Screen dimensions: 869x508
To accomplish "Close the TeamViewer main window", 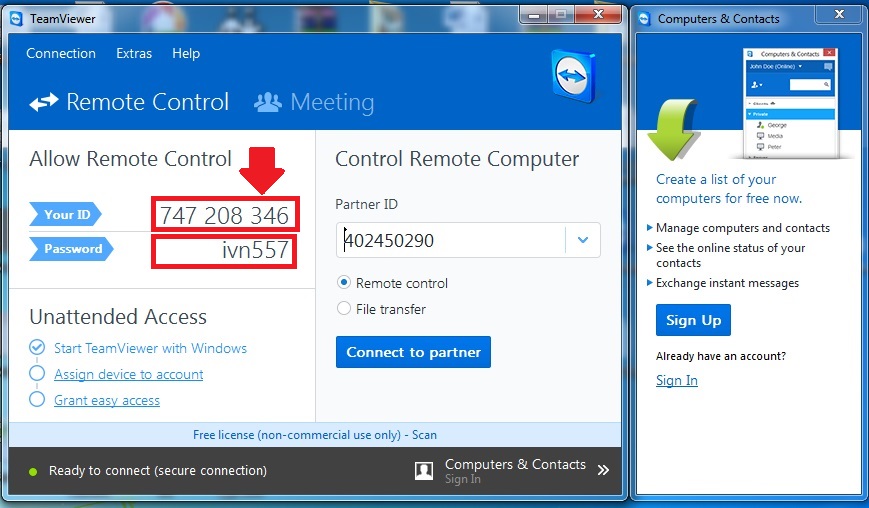I will coord(598,15).
